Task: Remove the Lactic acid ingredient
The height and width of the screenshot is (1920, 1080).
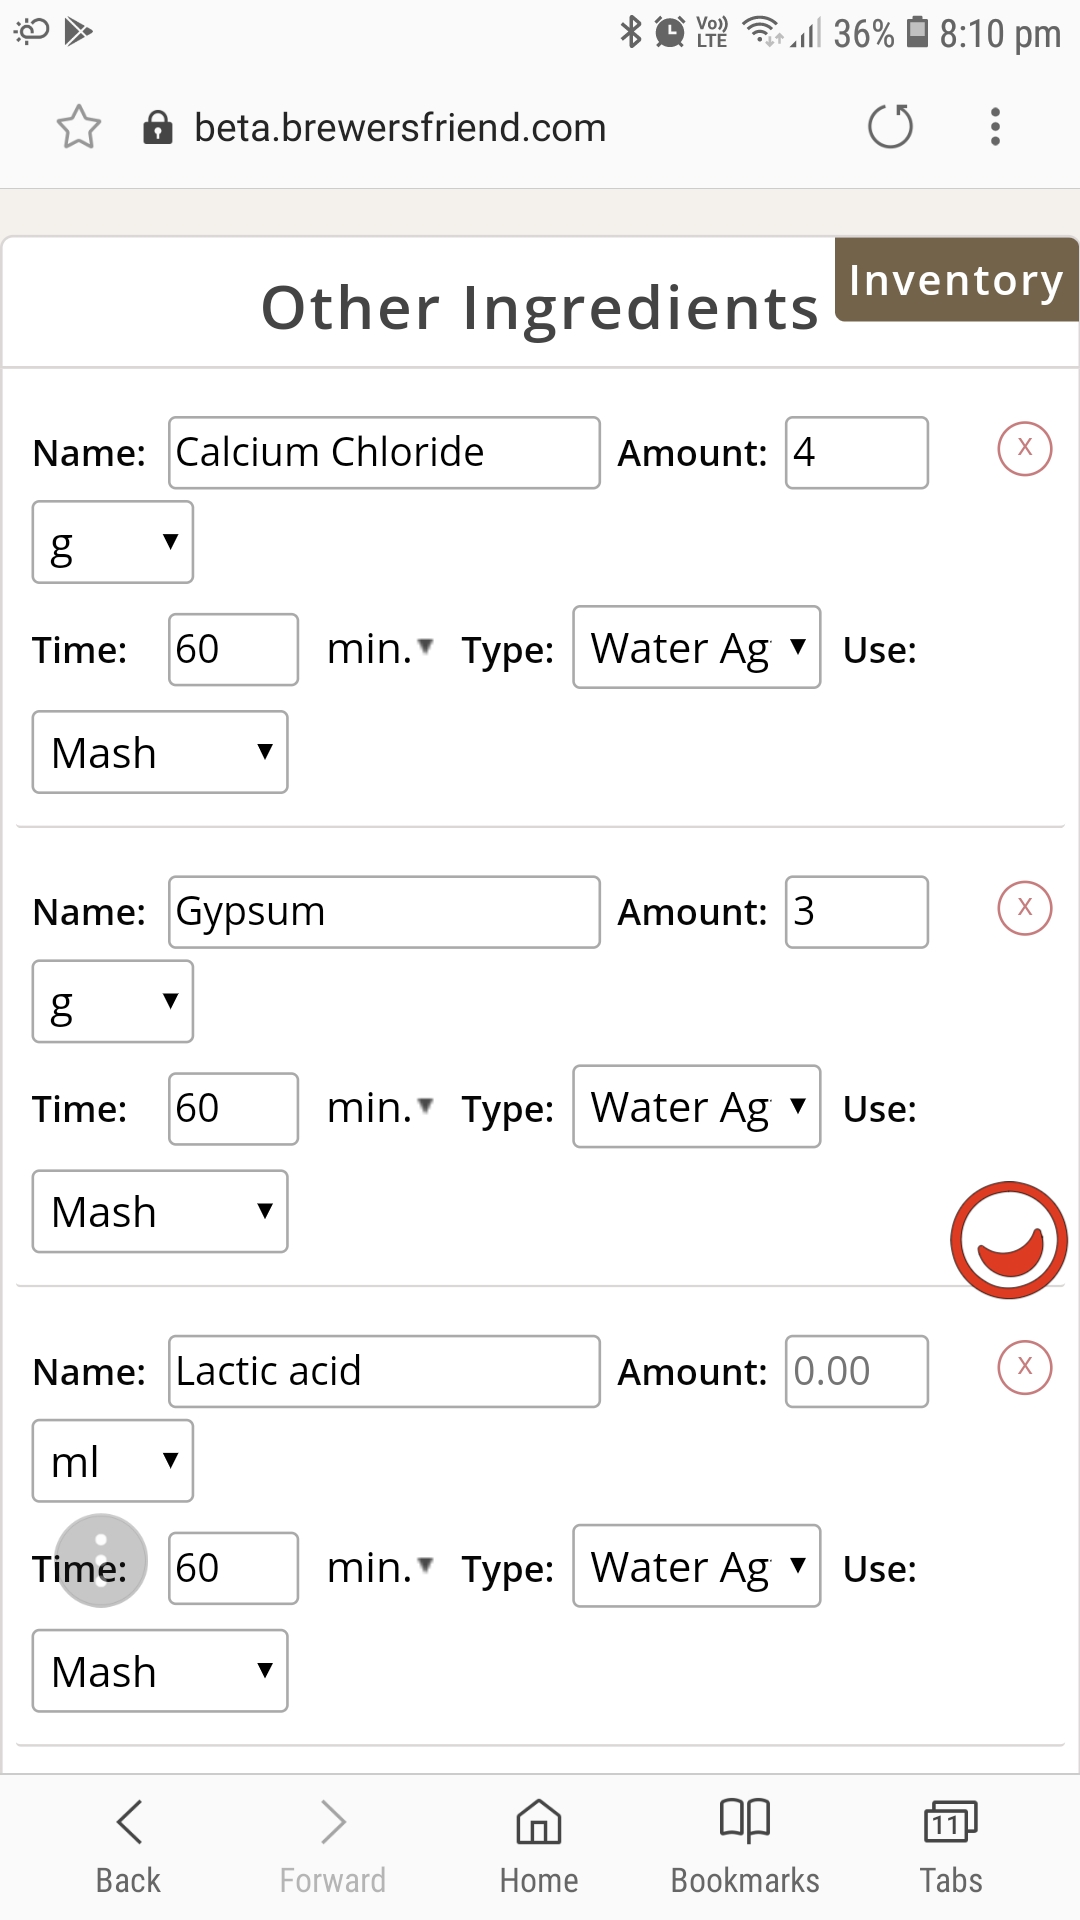Action: (1025, 1367)
